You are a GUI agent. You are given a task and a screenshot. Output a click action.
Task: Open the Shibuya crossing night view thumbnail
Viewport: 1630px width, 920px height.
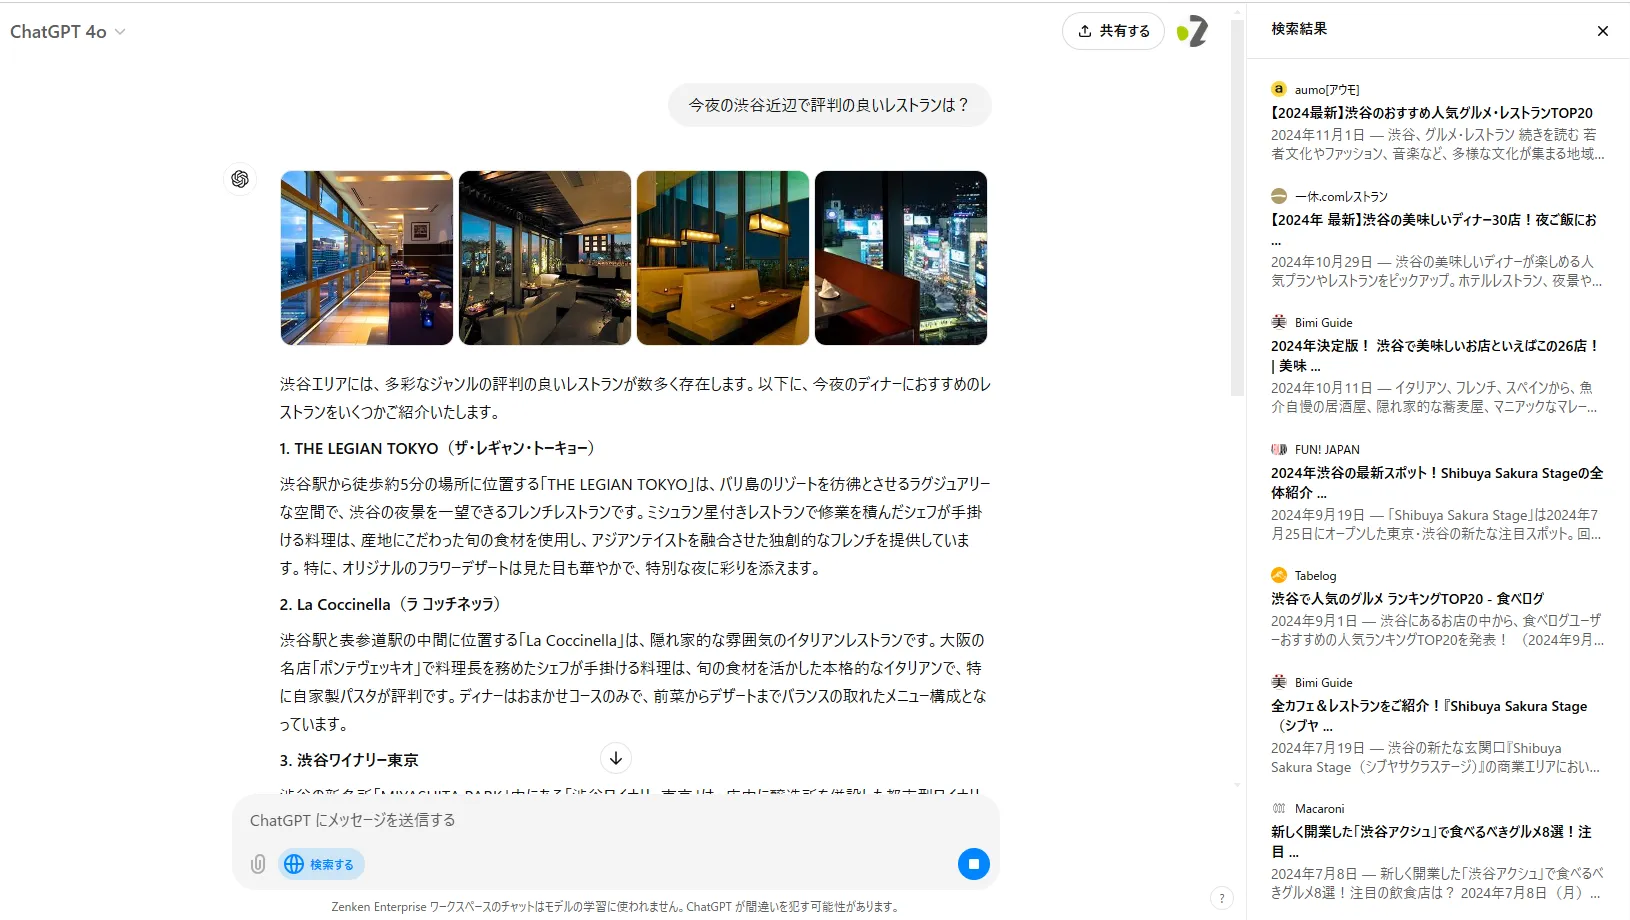[901, 258]
